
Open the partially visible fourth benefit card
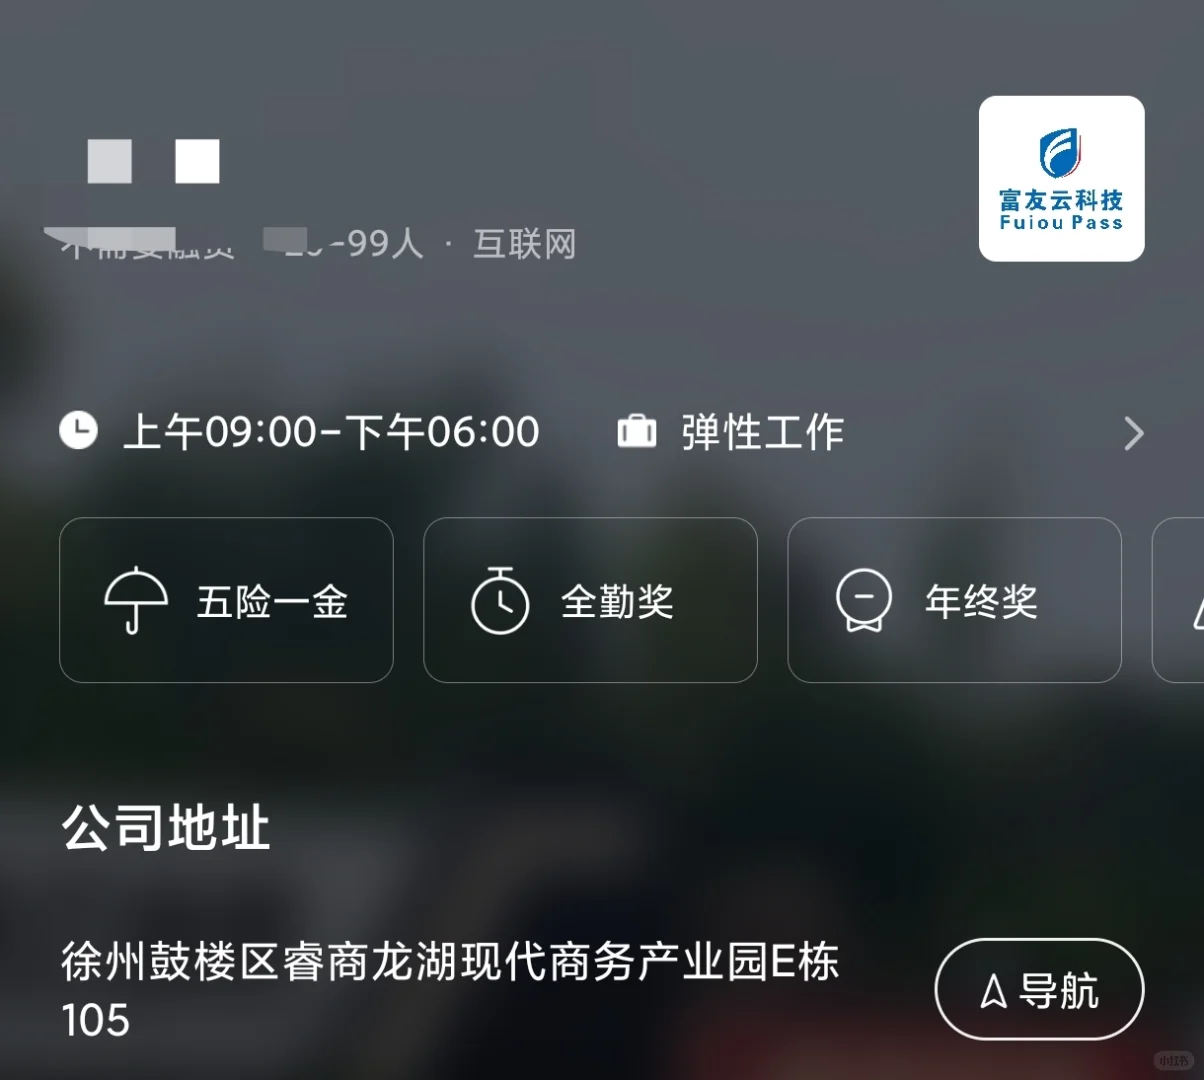pyautogui.click(x=1178, y=600)
